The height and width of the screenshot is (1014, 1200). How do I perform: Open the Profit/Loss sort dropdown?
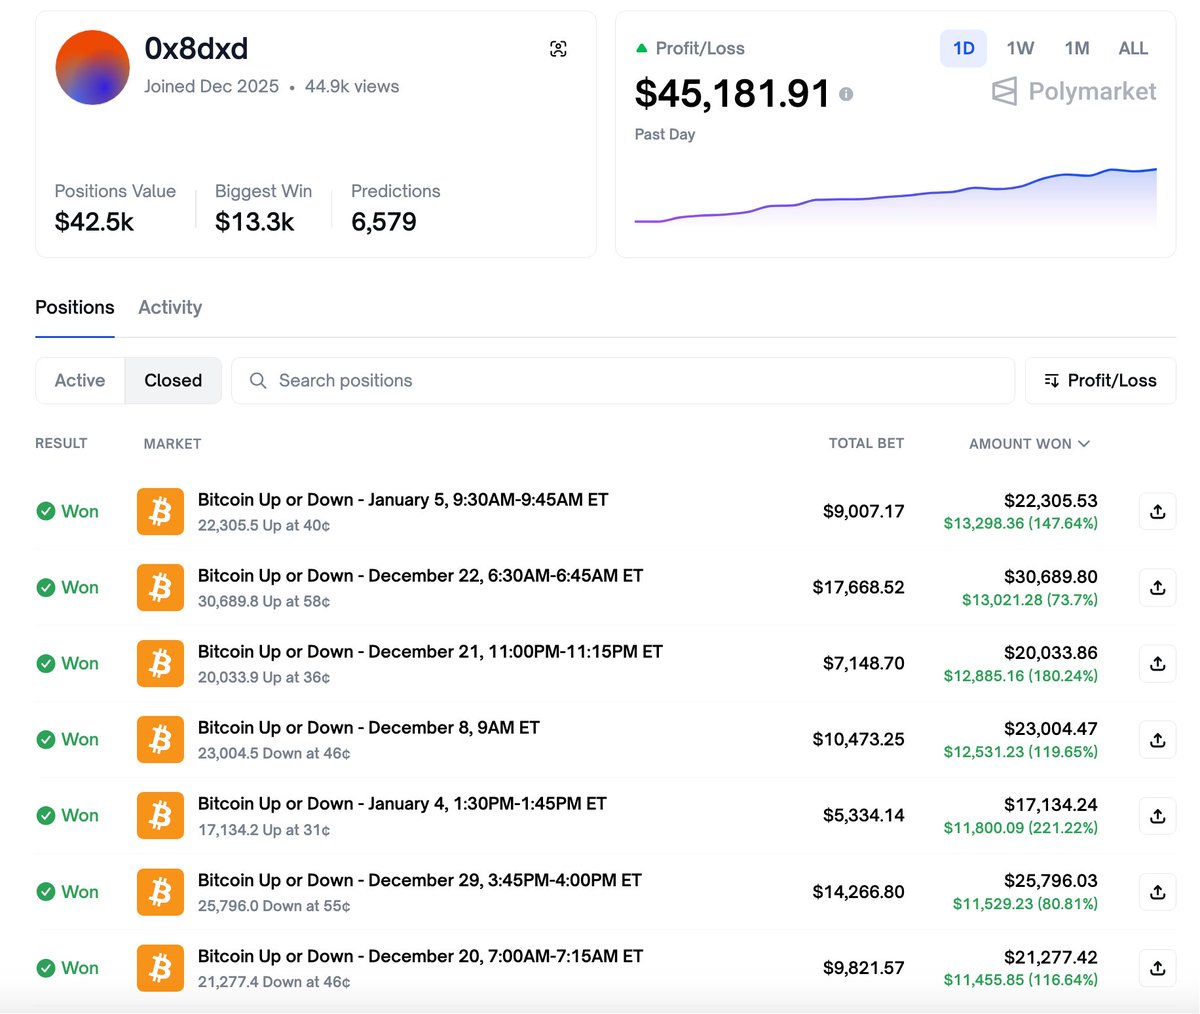(x=1100, y=380)
